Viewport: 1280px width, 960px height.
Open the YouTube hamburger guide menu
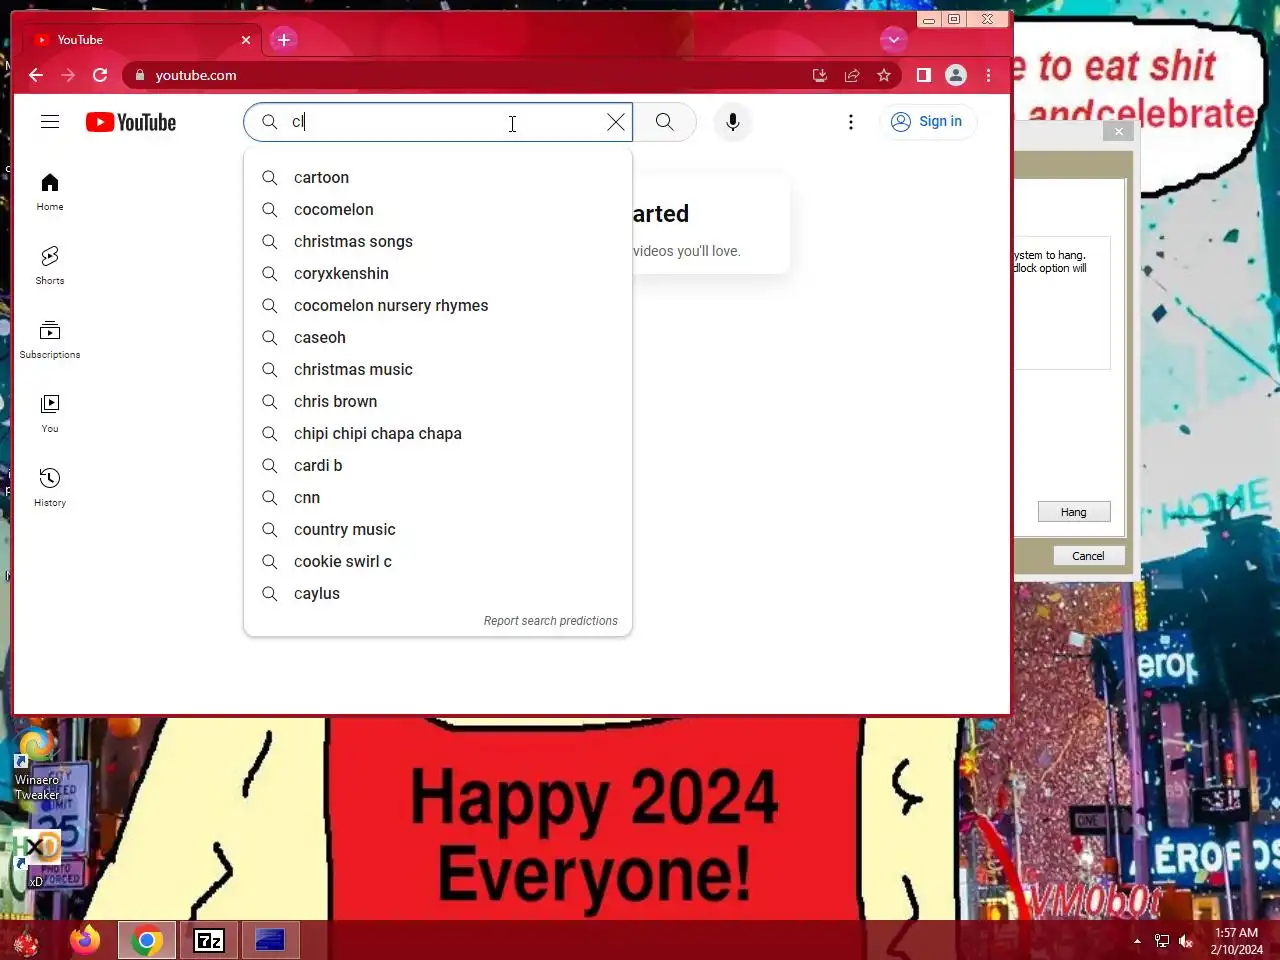click(x=50, y=122)
